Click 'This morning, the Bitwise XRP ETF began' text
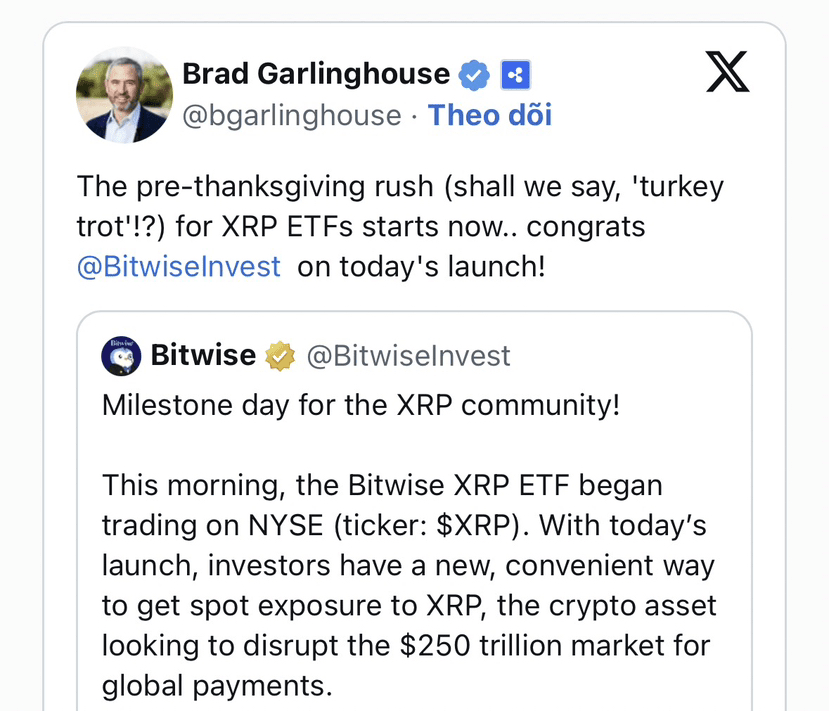 (x=382, y=486)
